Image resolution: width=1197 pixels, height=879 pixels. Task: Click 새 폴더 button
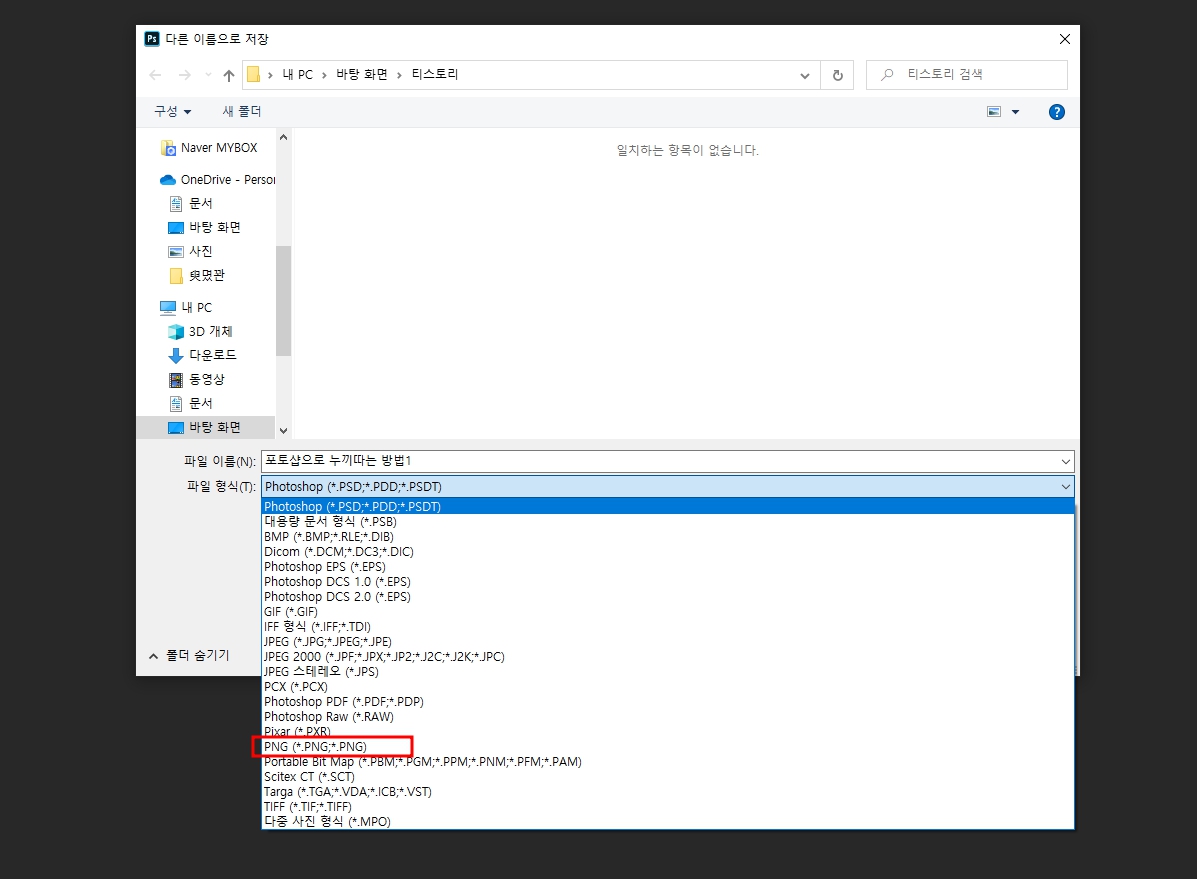pos(241,111)
